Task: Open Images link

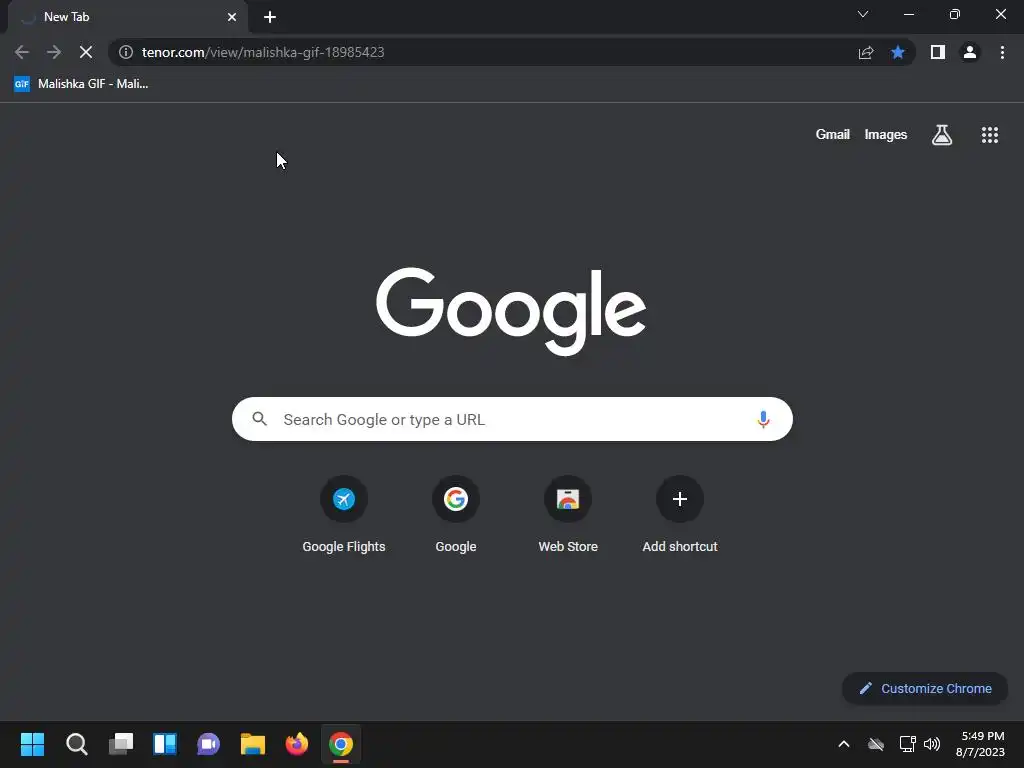Action: click(x=886, y=135)
